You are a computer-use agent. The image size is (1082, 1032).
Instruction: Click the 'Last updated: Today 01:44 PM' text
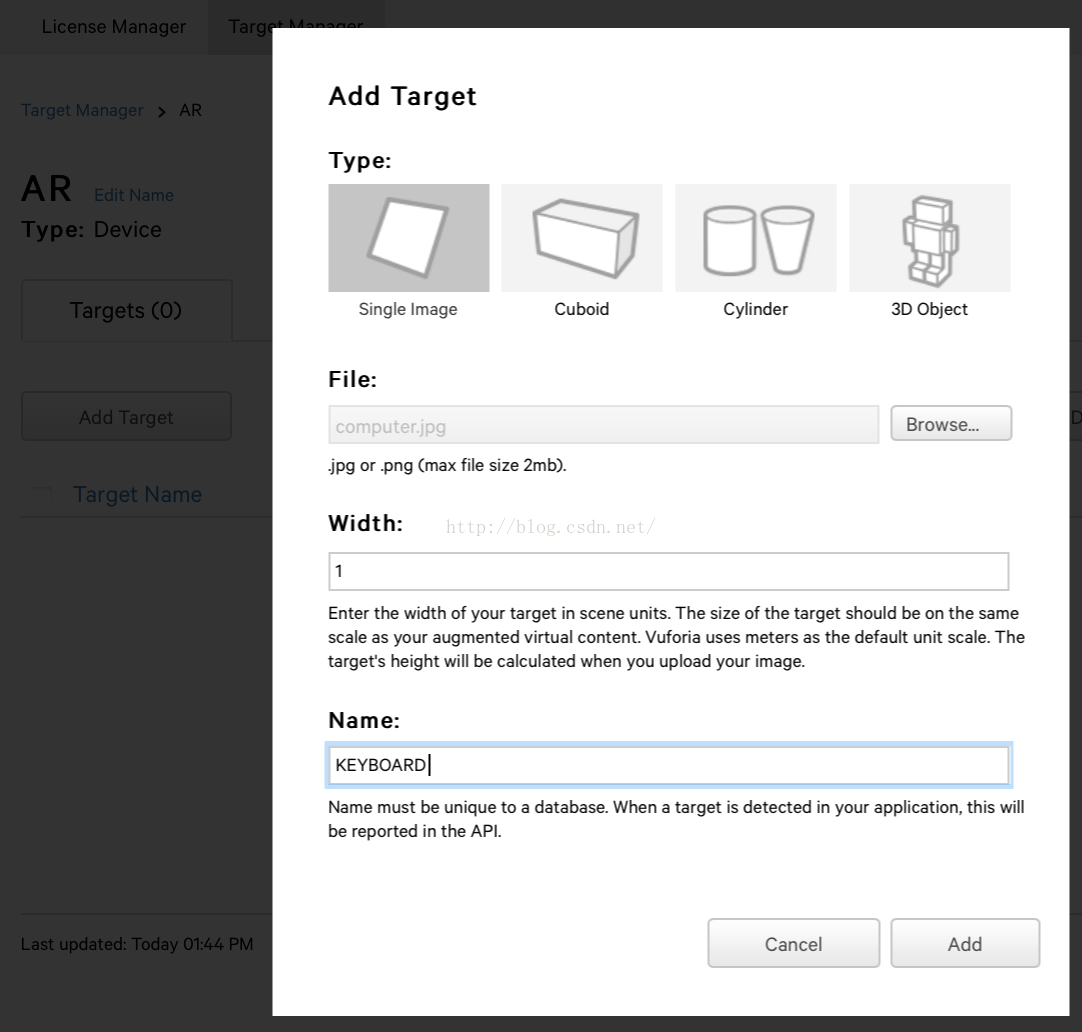(x=137, y=944)
